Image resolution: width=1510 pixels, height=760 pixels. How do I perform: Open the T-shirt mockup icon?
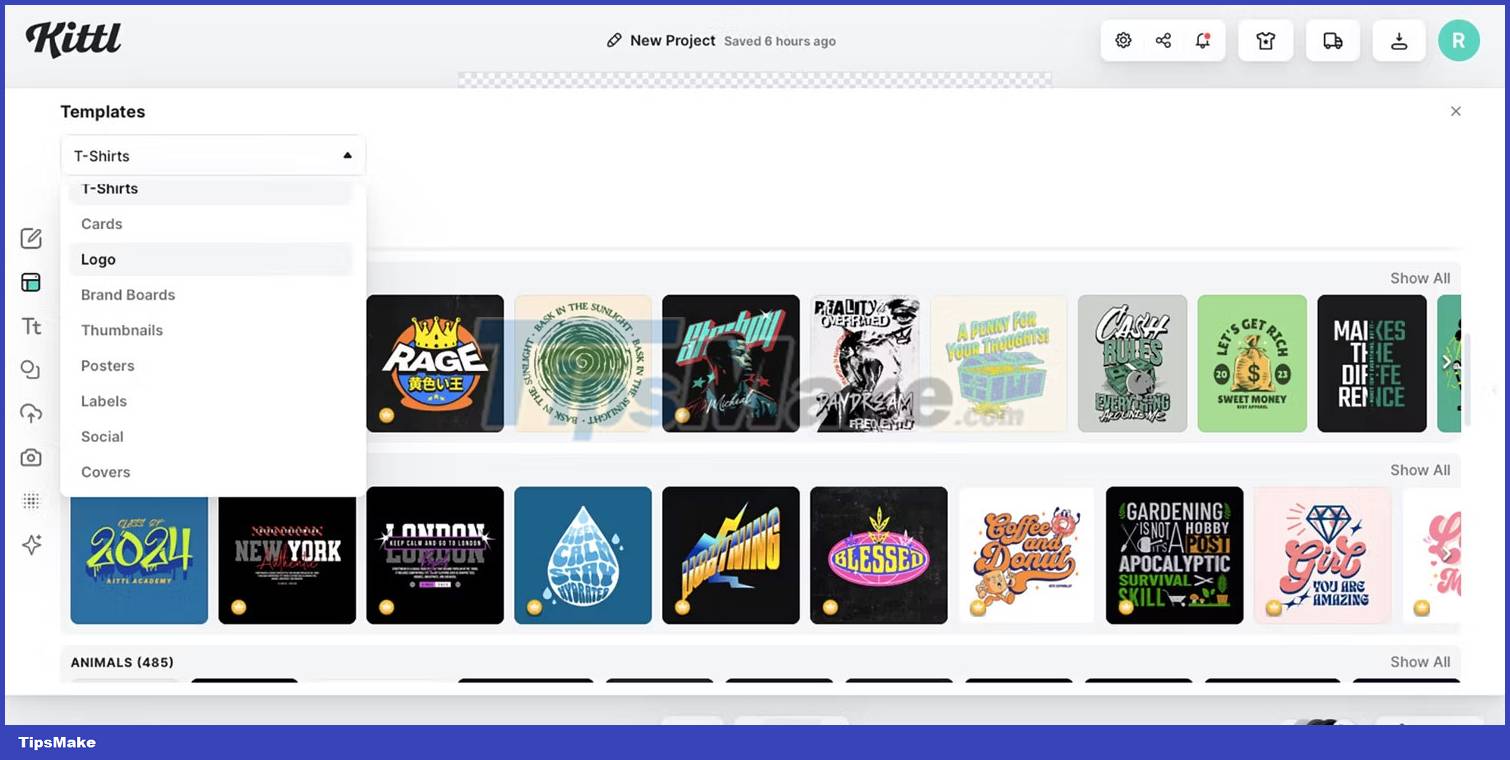1266,41
